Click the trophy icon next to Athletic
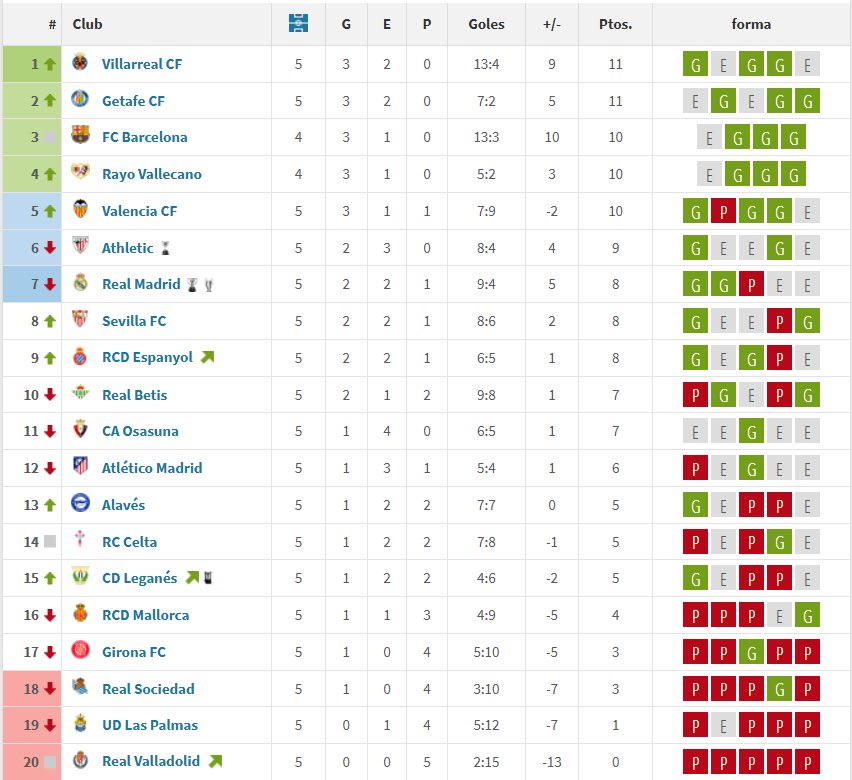852x780 pixels. 166,248
